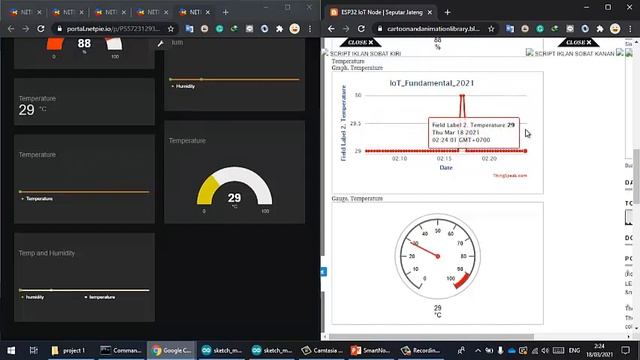
Task: Reload the portal.netpie.io page
Action: tap(41, 29)
